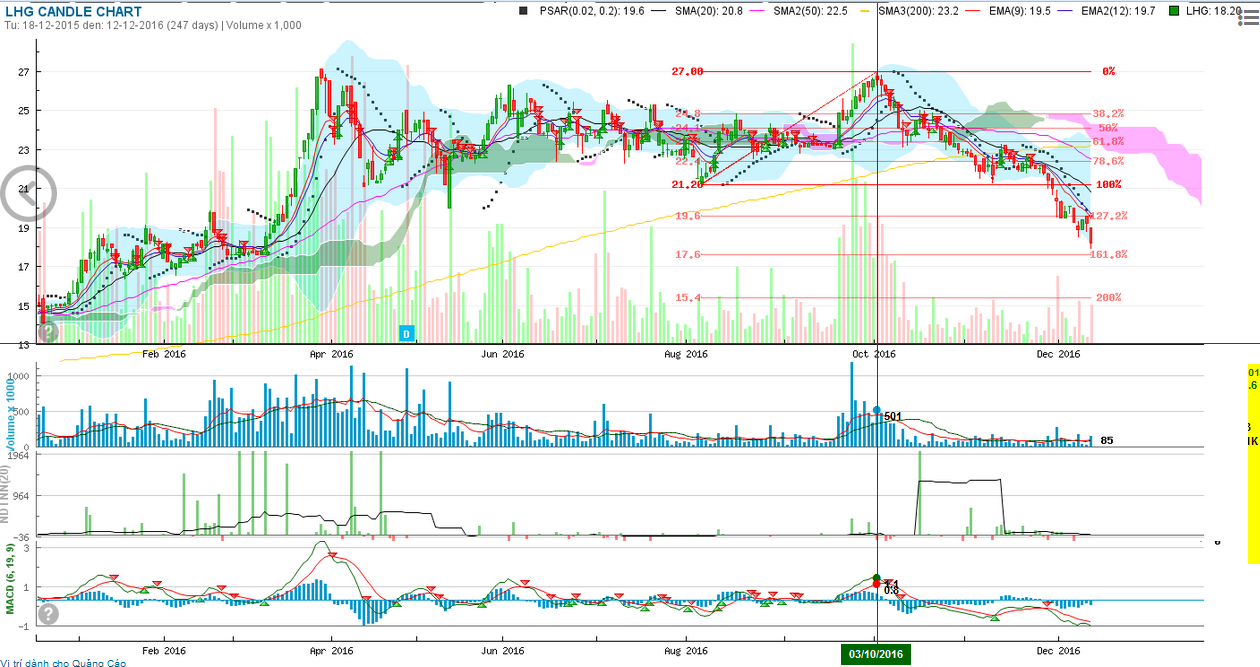Select Fibonacci 50% level label
The width and height of the screenshot is (1260, 667).
coord(1108,128)
